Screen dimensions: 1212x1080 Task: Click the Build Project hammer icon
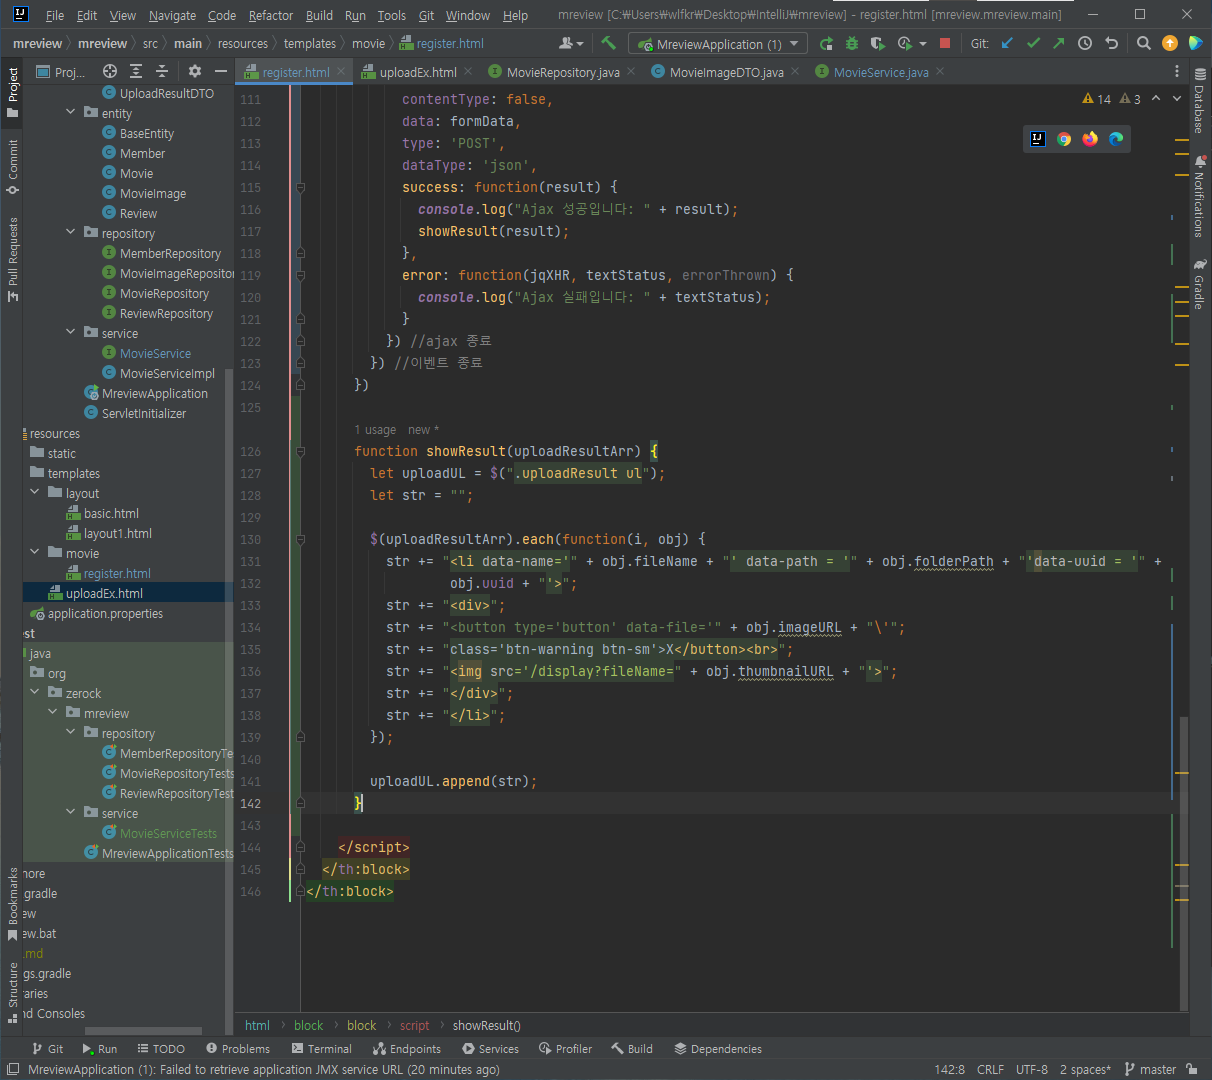[608, 43]
